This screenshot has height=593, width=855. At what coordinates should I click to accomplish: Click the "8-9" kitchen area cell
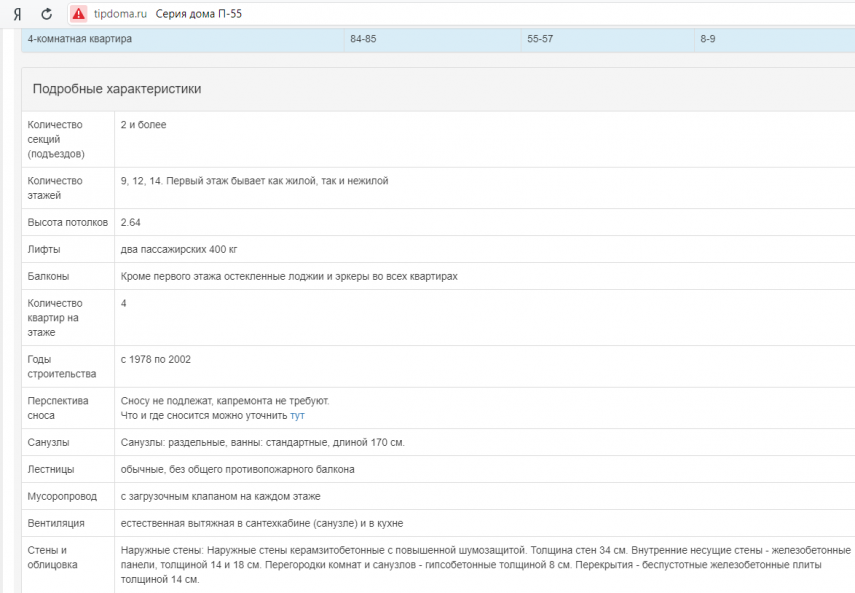pos(707,38)
